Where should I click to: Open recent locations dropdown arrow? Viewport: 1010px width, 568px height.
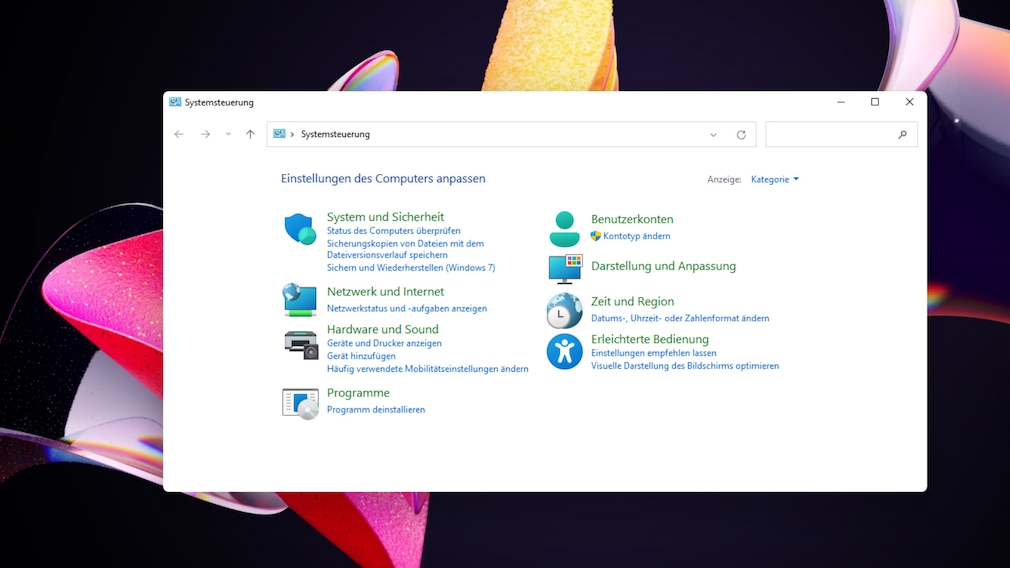(228, 135)
